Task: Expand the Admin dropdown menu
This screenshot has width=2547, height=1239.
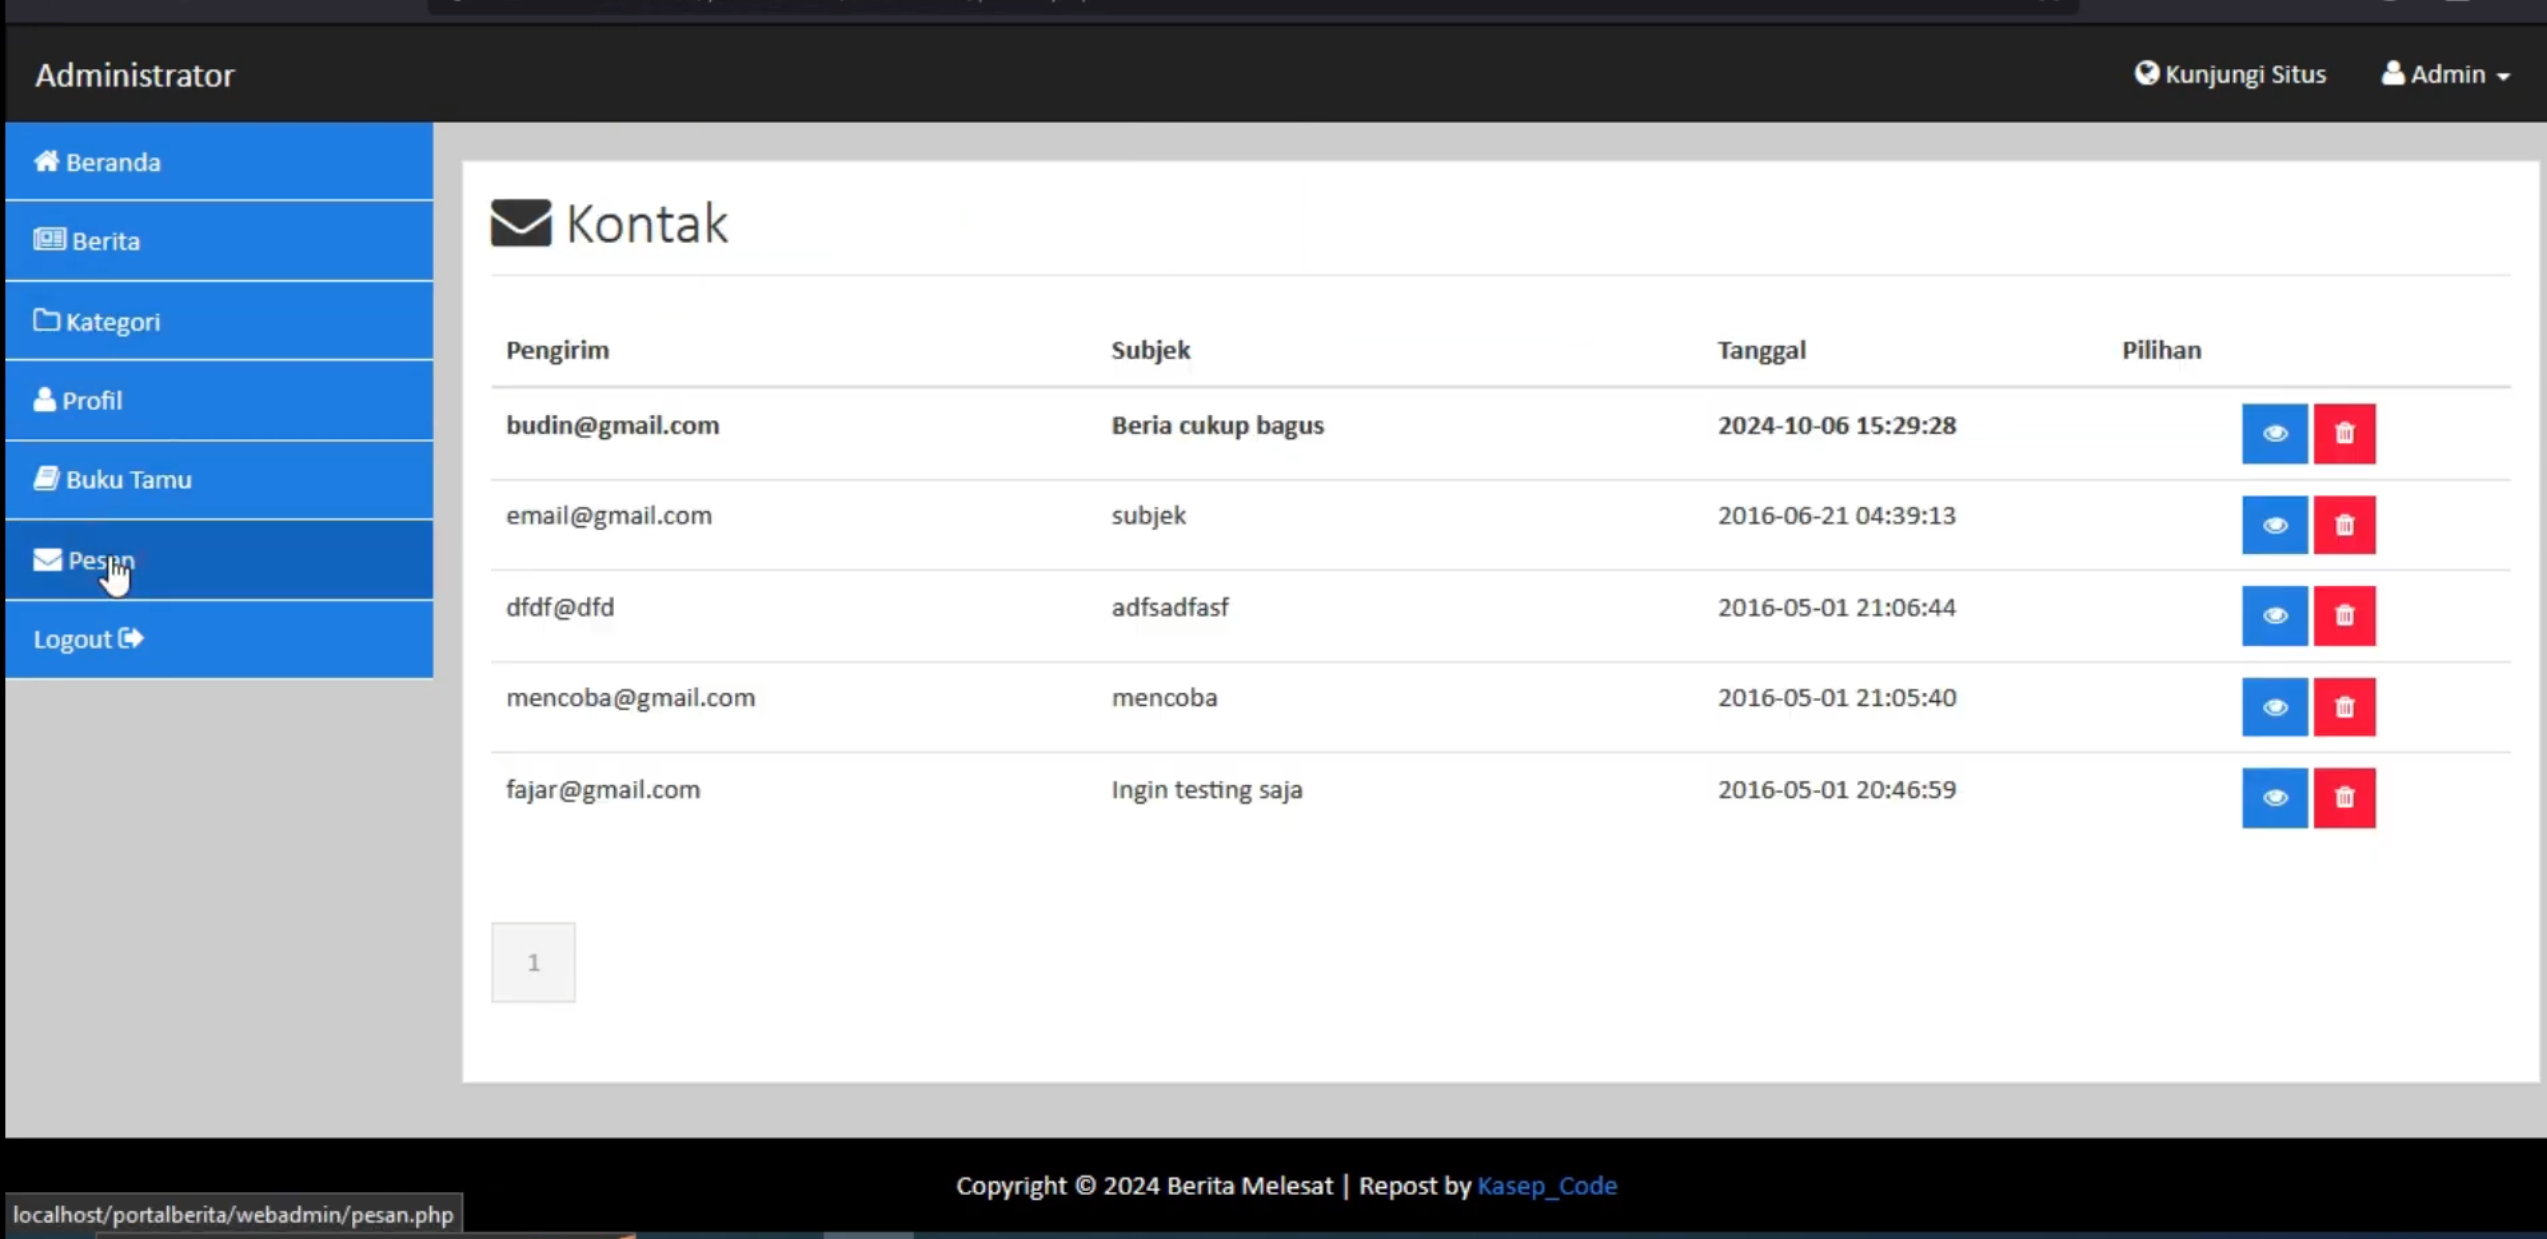Action: (x=2445, y=74)
